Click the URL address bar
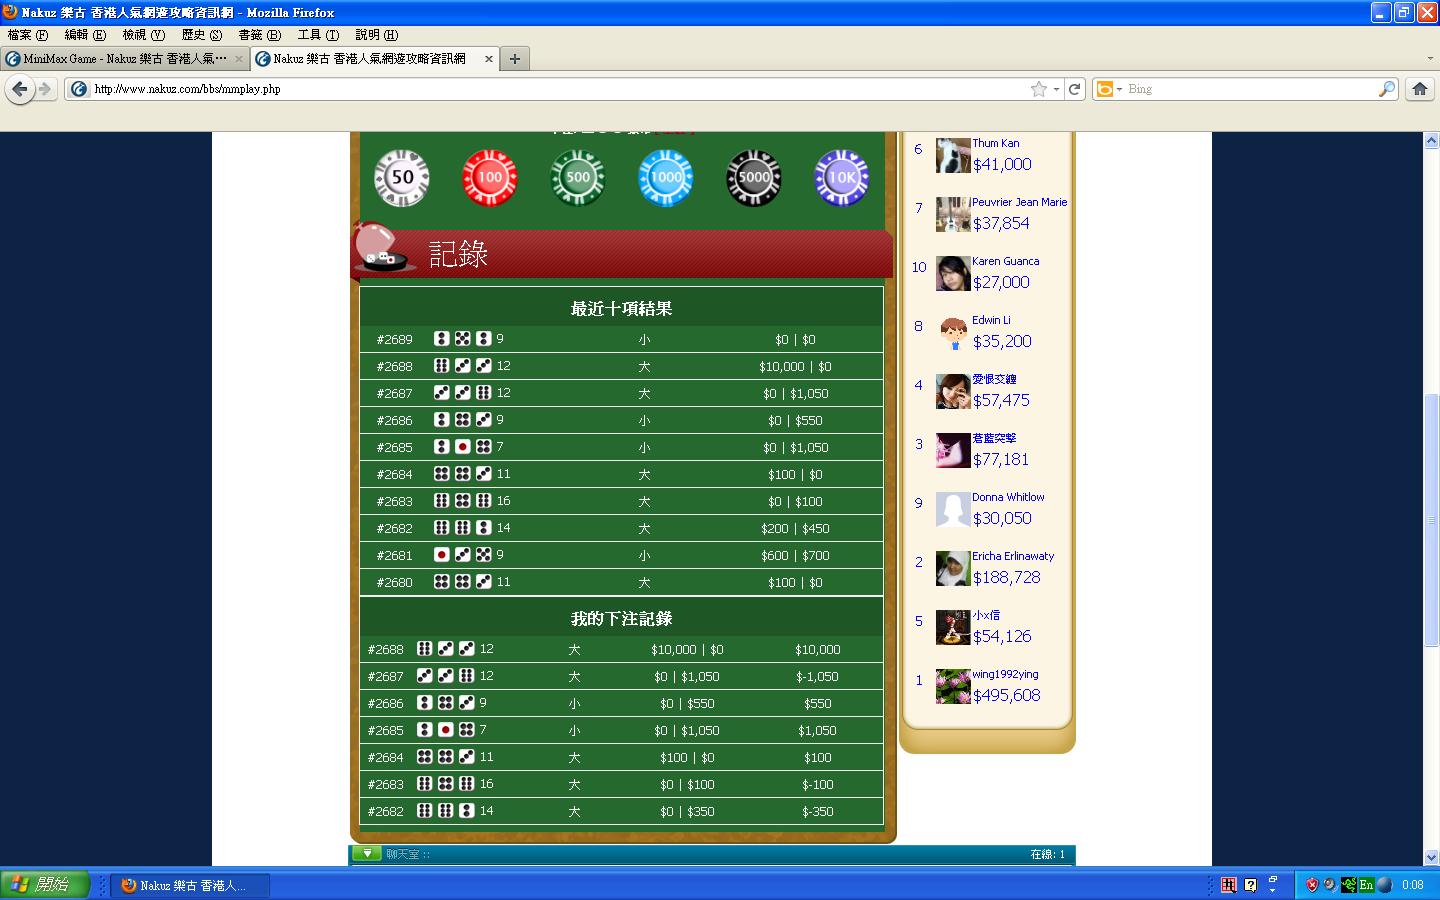Image resolution: width=1440 pixels, height=900 pixels. (x=550, y=89)
